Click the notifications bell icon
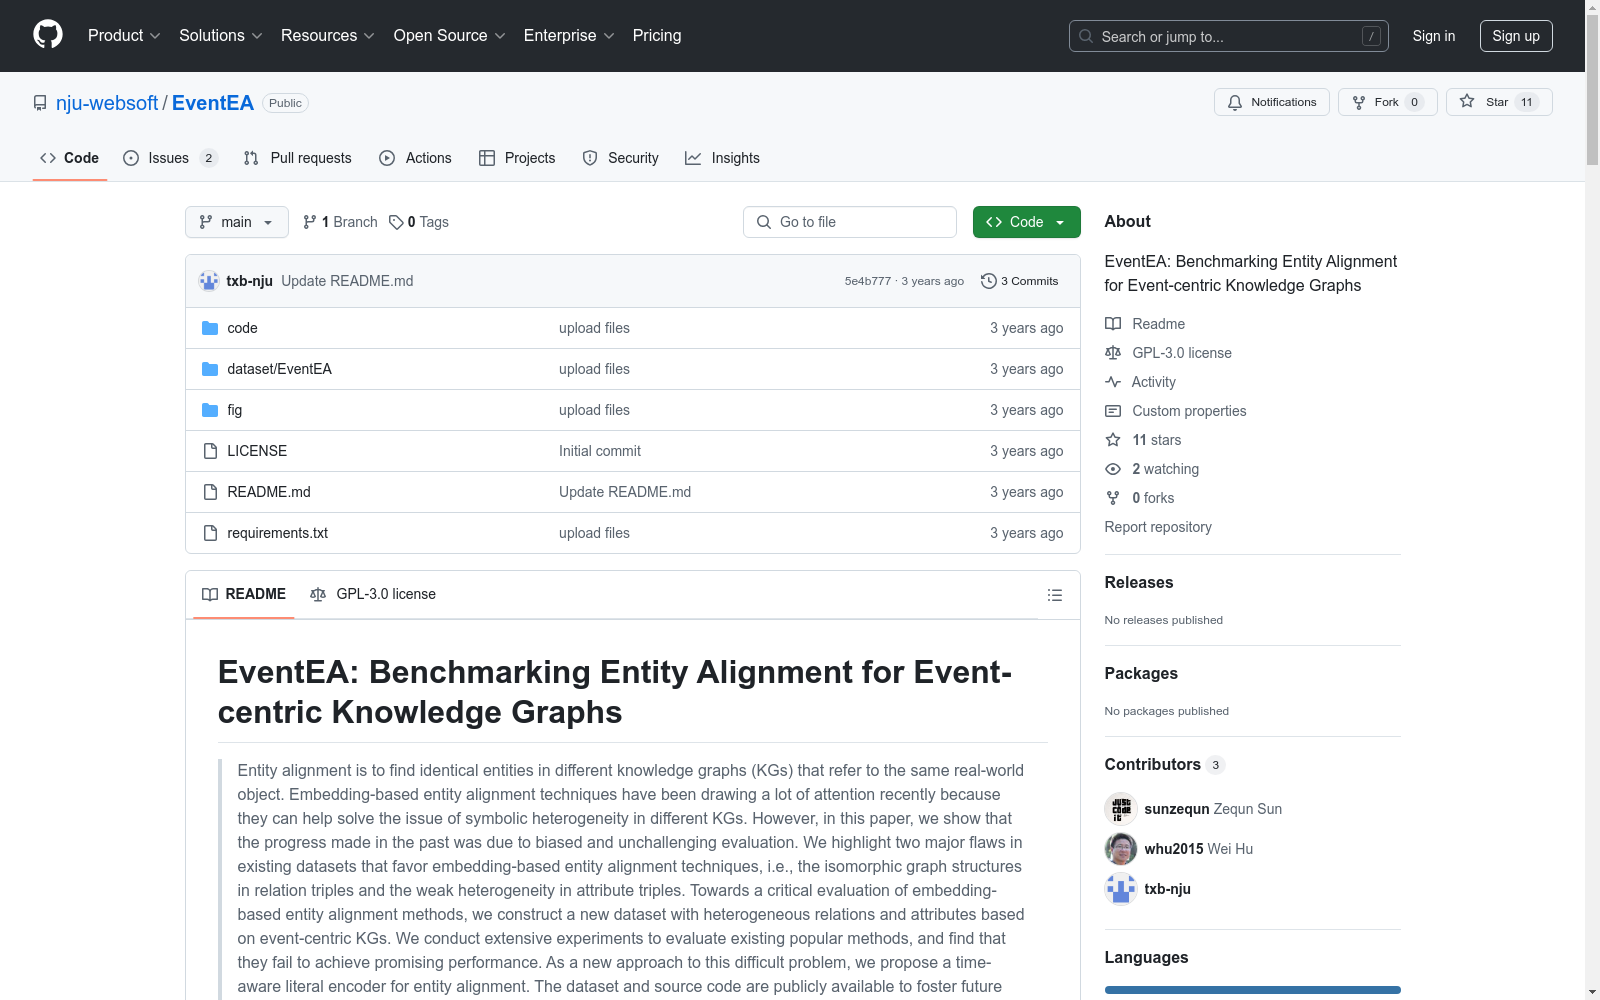The image size is (1600, 1000). click(x=1235, y=102)
